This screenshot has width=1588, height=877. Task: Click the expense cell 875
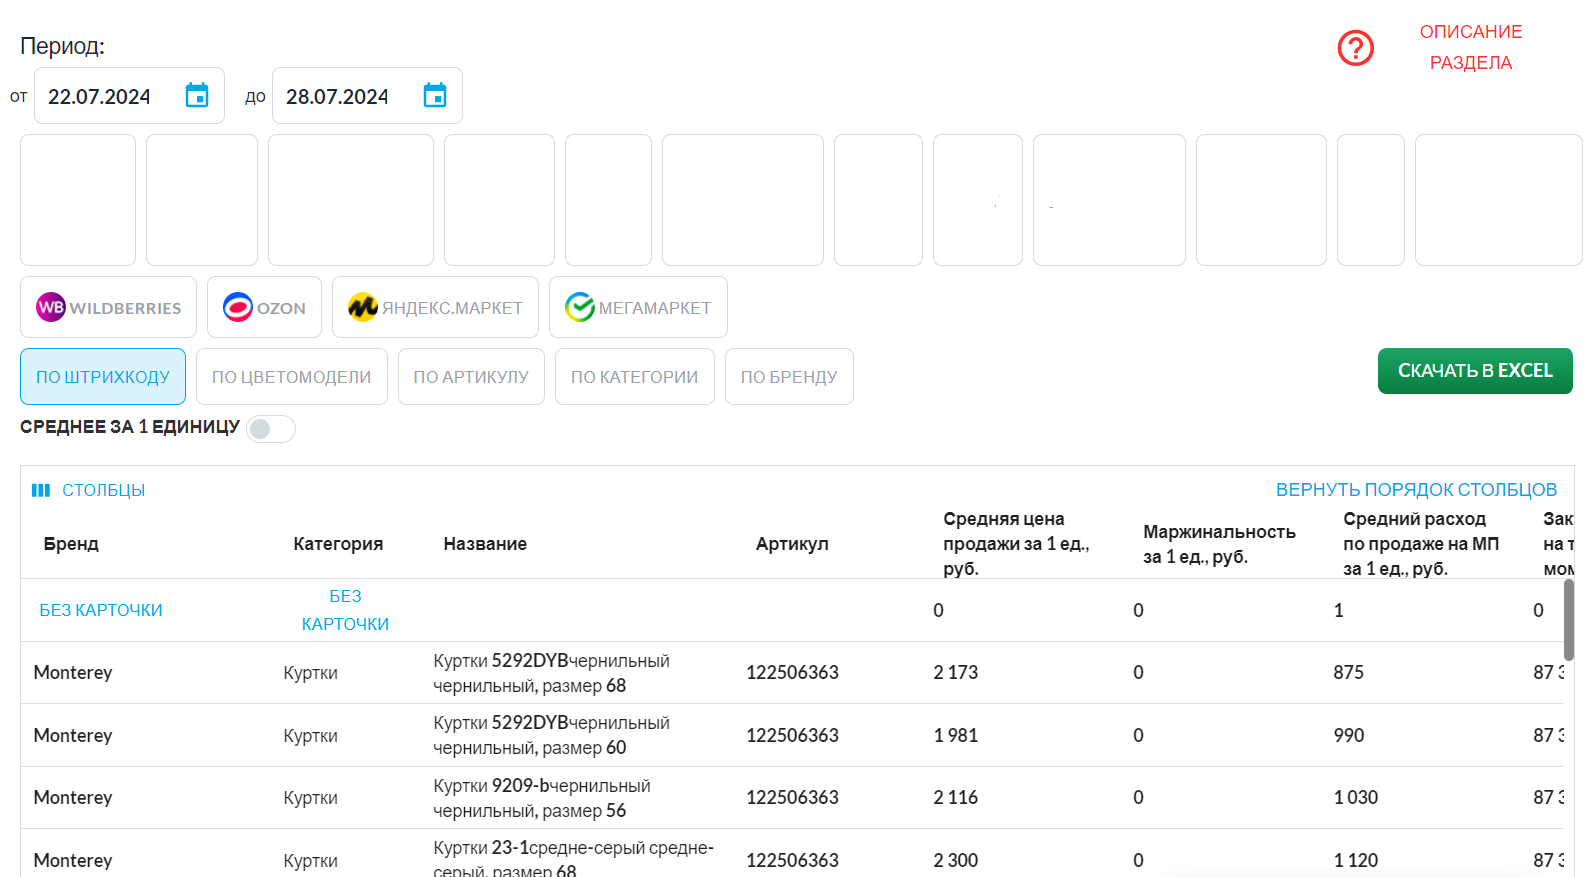click(x=1348, y=673)
